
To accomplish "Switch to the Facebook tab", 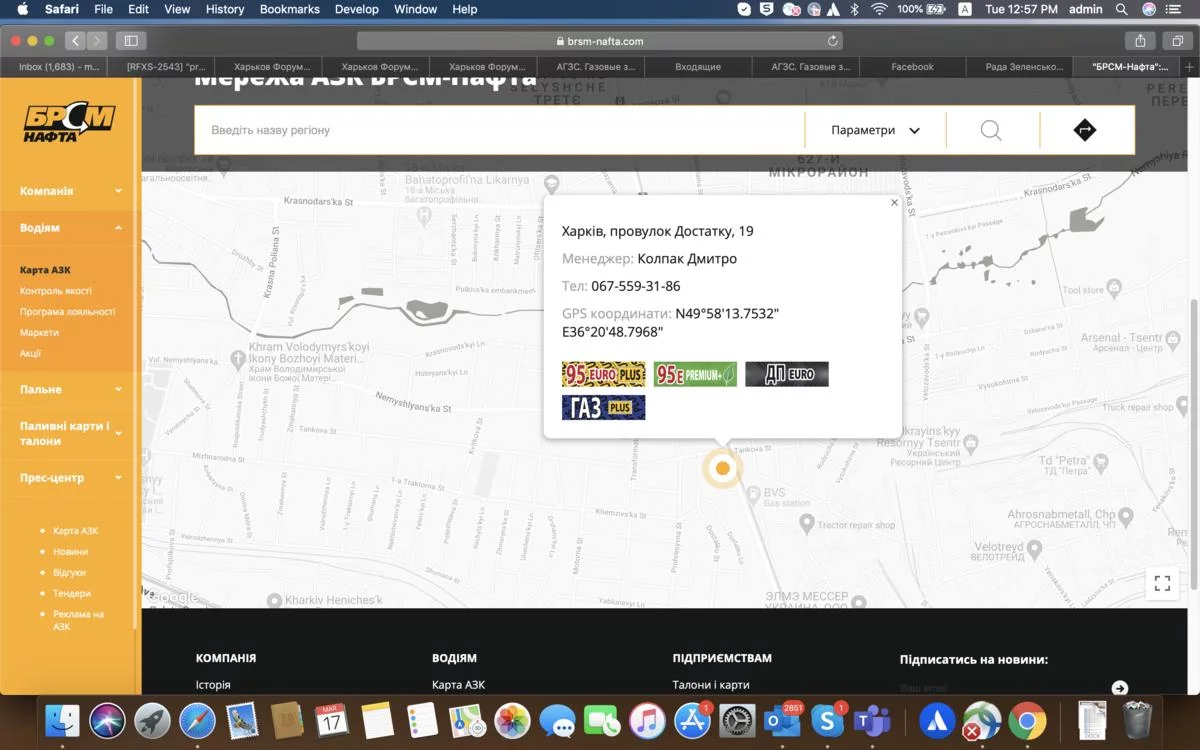I will (913, 67).
